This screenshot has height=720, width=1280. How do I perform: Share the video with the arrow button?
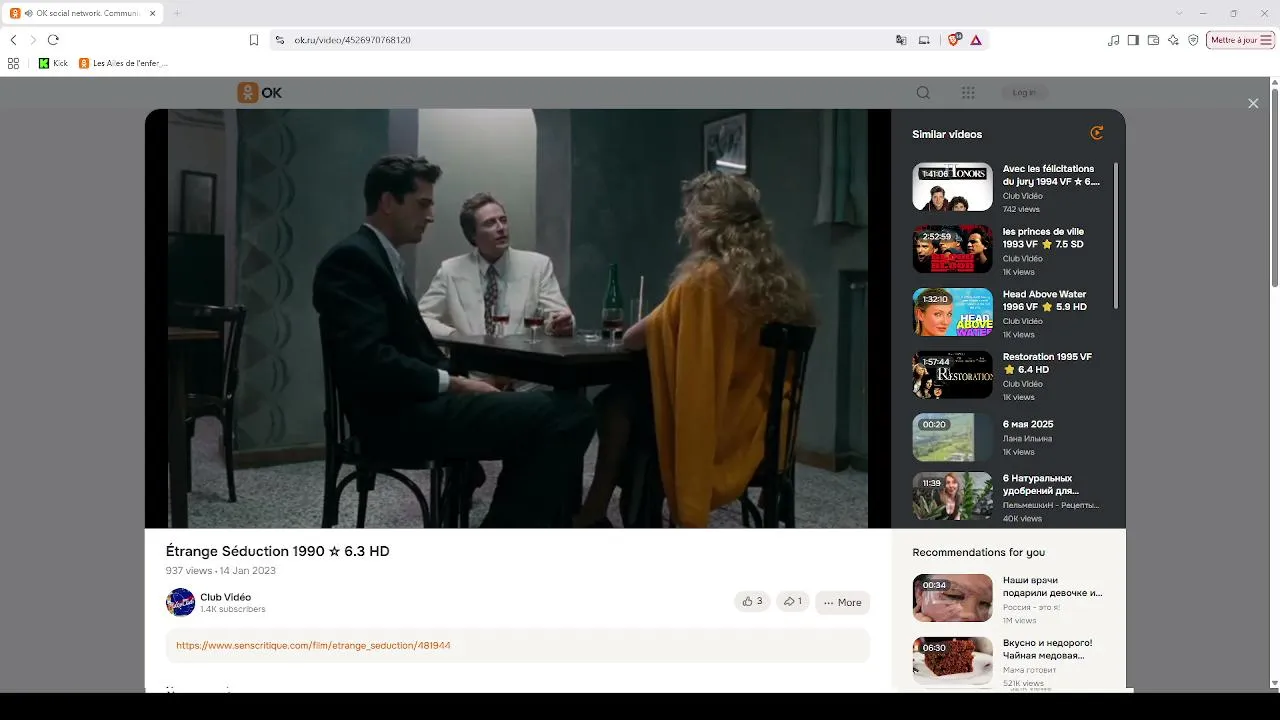coord(793,602)
